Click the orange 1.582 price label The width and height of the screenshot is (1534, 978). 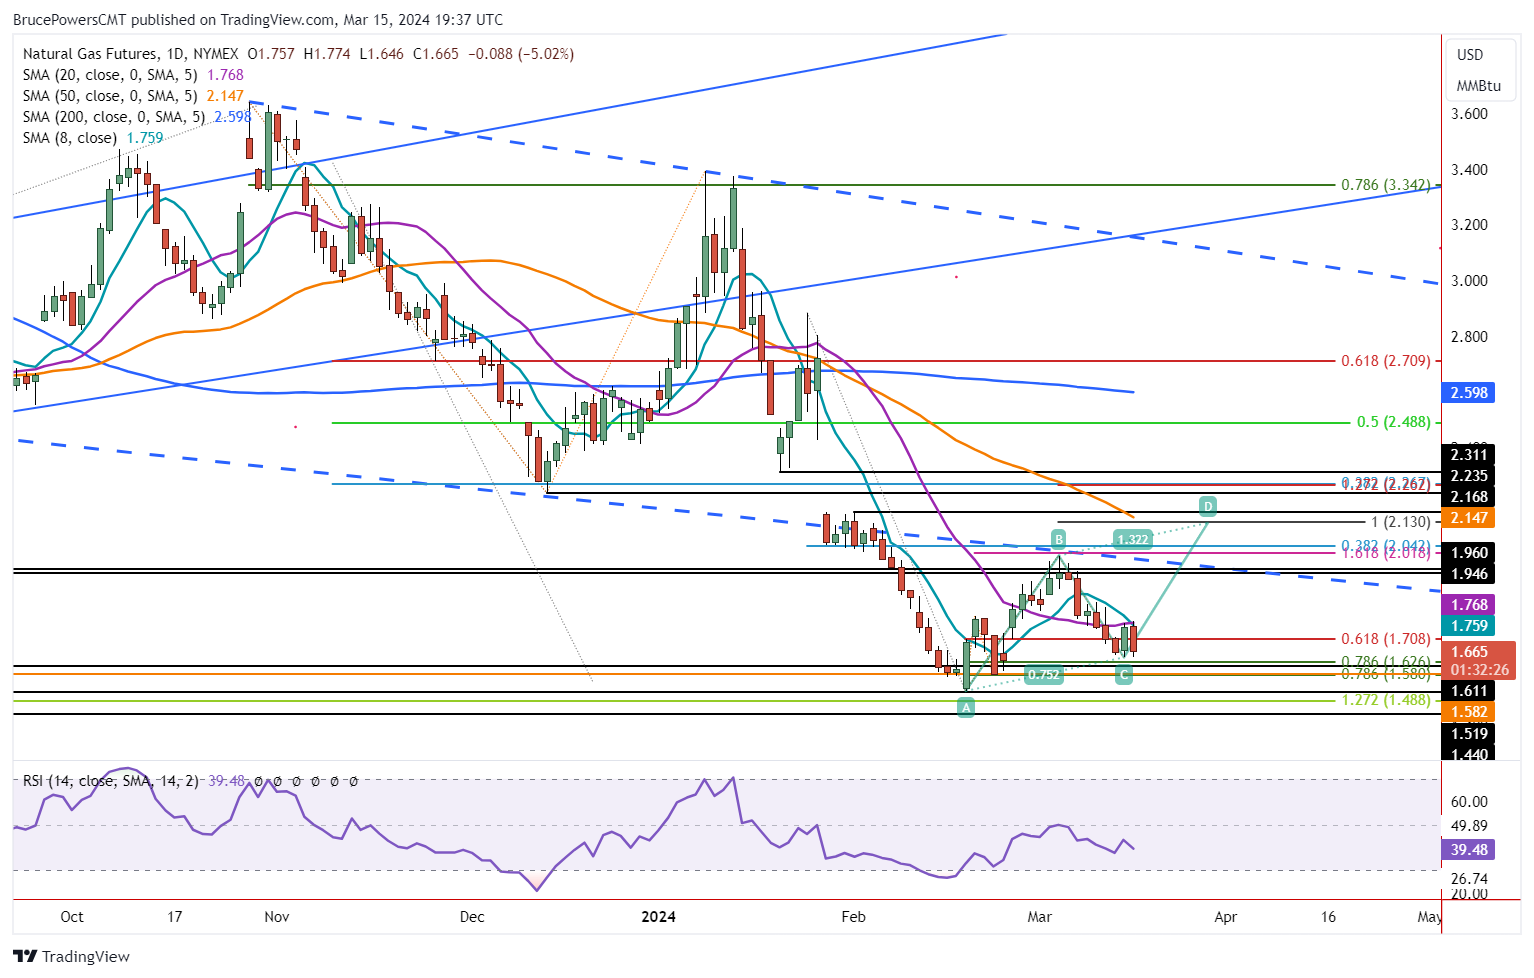tap(1469, 712)
